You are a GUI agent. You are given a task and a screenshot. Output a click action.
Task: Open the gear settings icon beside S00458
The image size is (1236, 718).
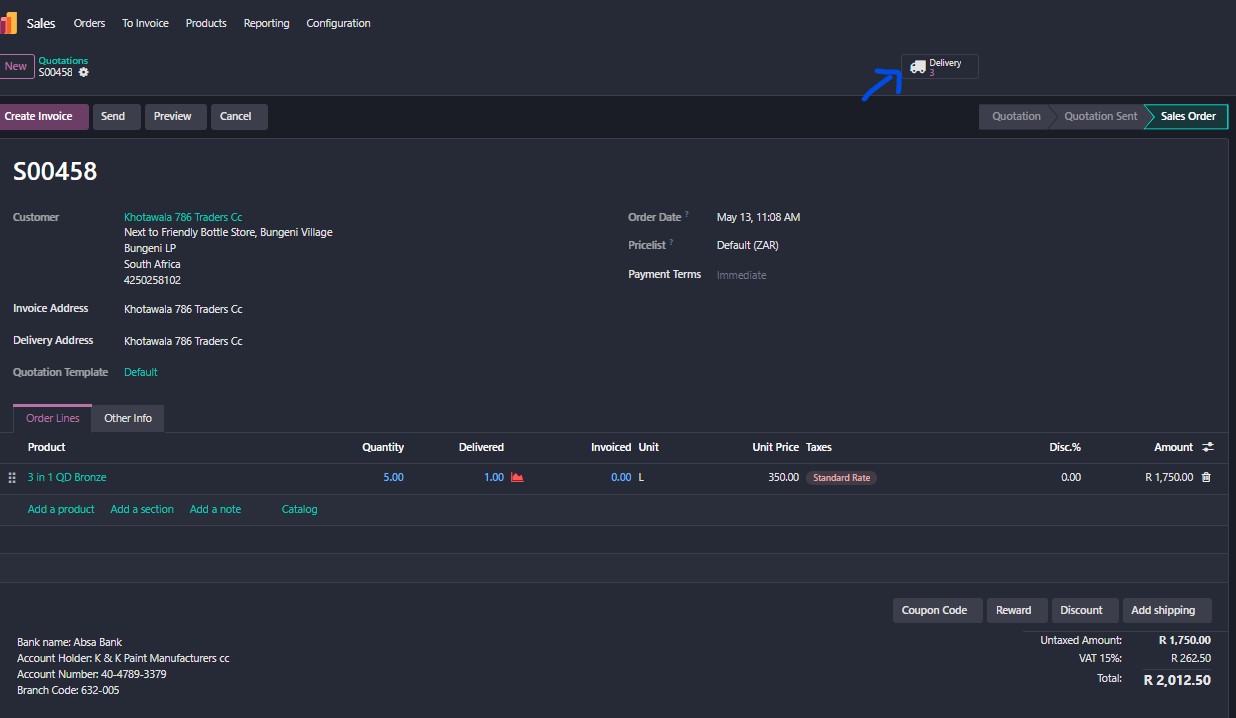tap(84, 72)
